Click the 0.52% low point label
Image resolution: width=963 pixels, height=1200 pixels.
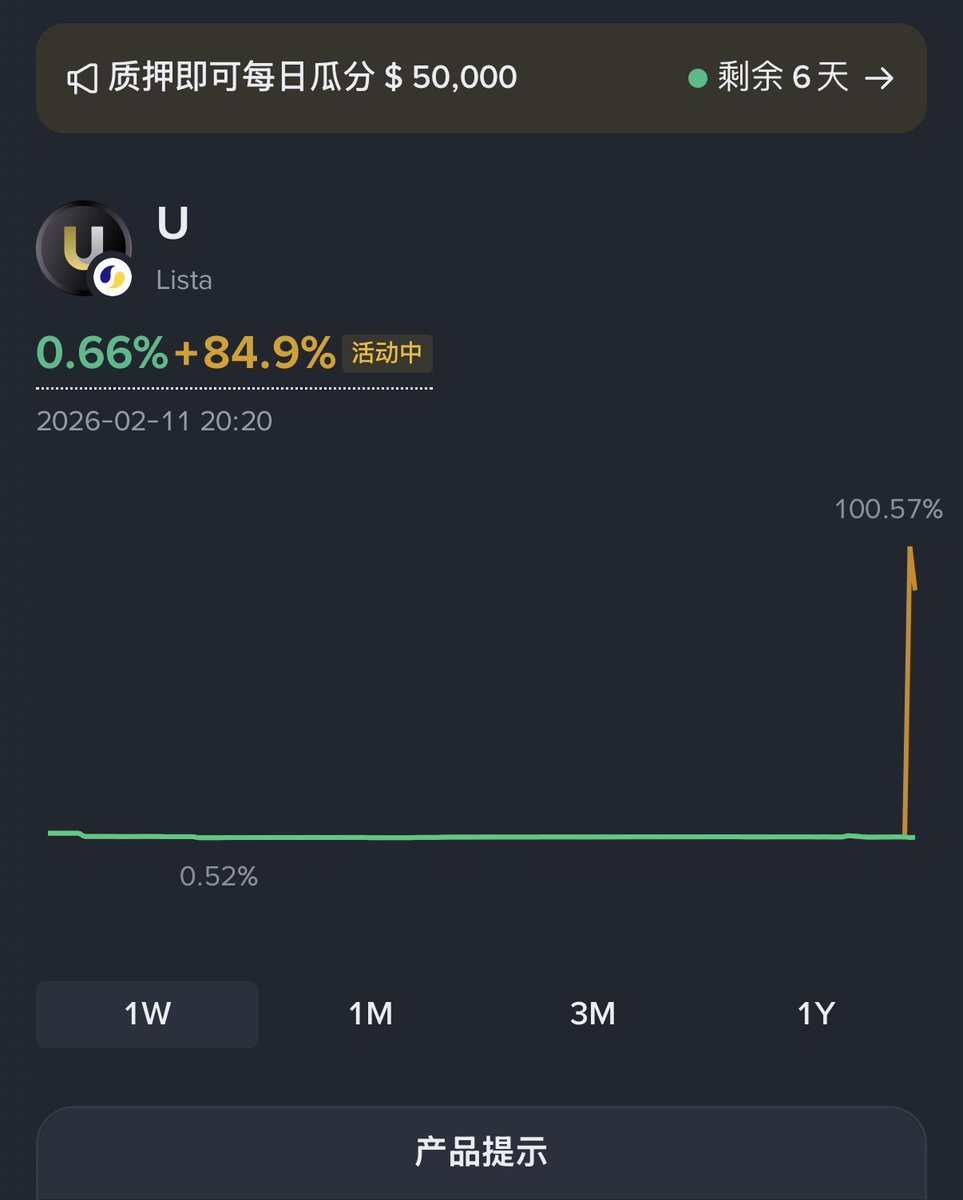(218, 876)
